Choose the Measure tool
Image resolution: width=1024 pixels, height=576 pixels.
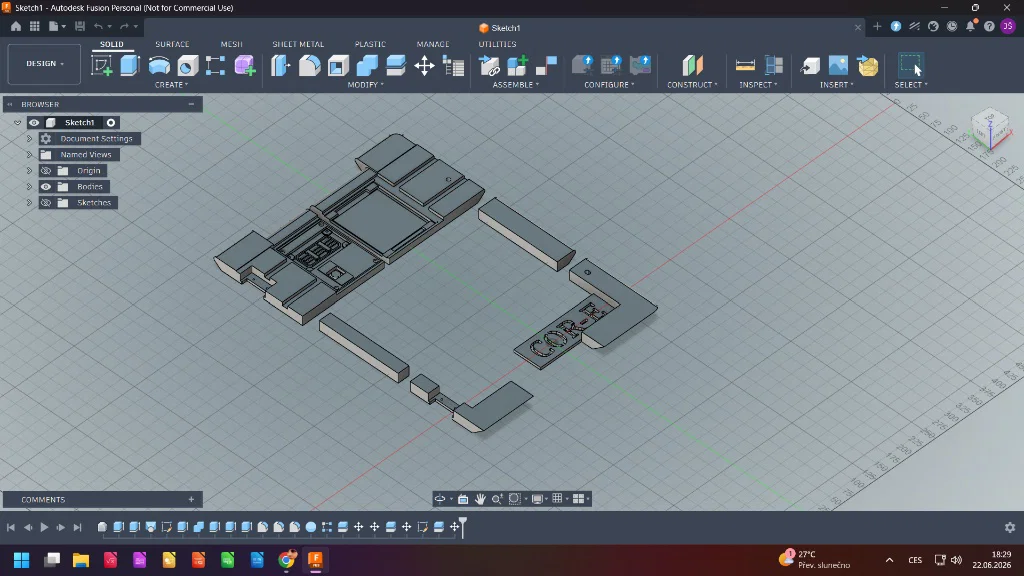pyautogui.click(x=745, y=65)
